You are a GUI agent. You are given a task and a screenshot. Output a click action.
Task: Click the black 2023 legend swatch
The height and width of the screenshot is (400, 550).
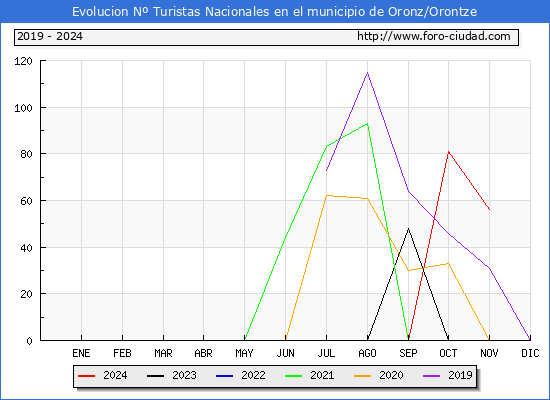pos(155,376)
